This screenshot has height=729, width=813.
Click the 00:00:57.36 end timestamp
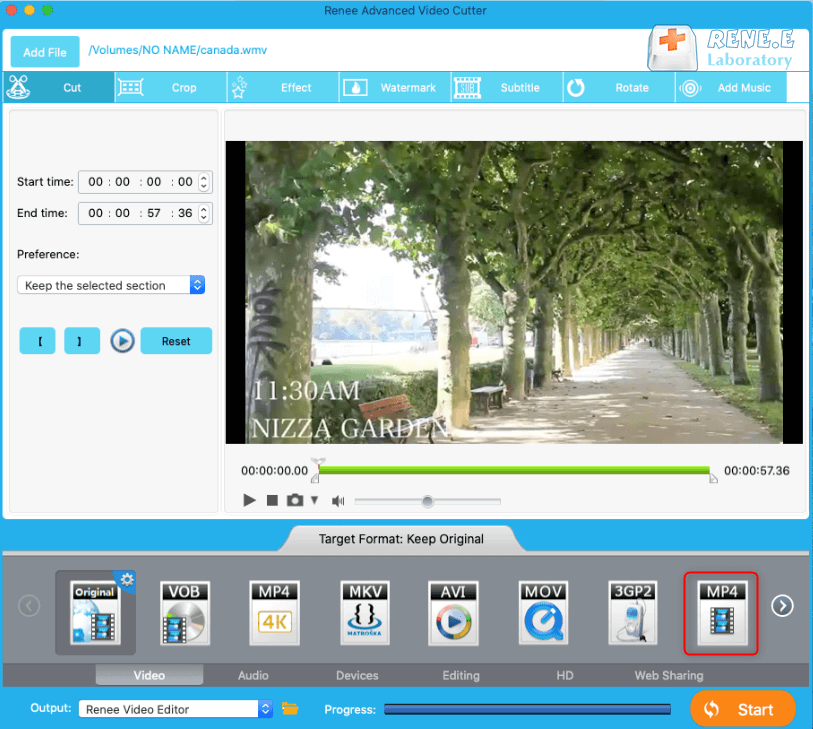point(756,471)
